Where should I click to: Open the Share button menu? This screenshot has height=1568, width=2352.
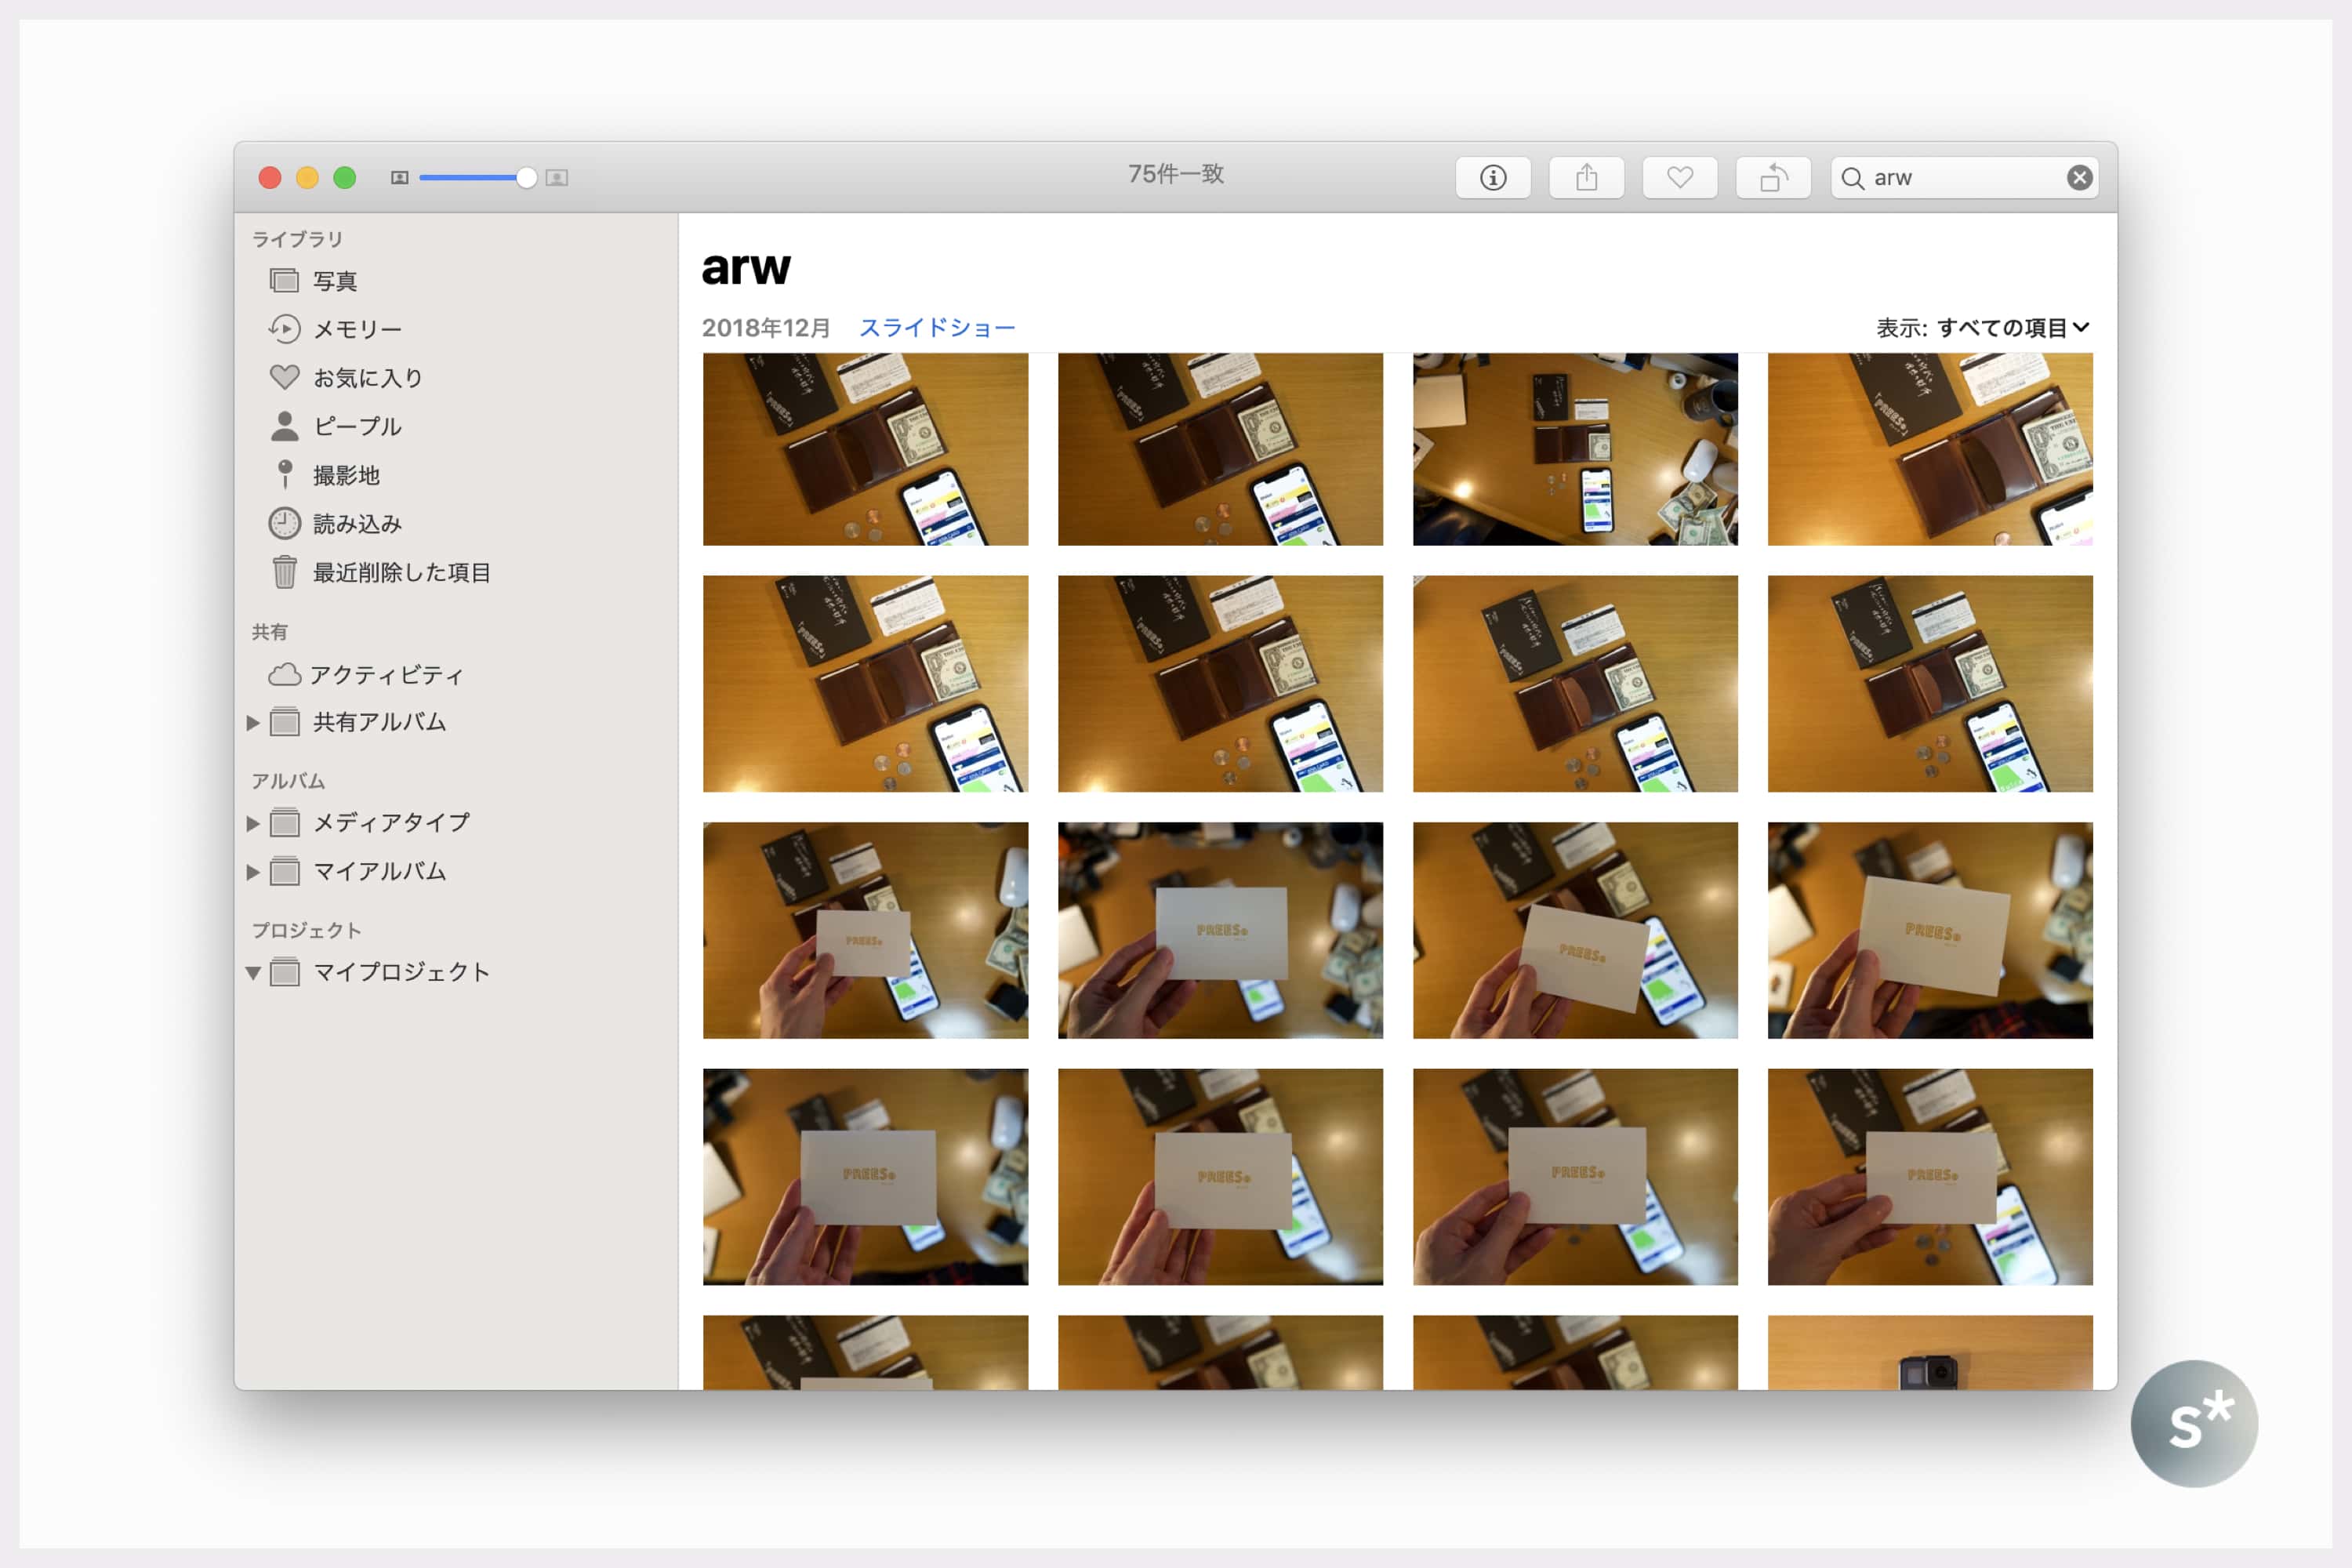point(1586,178)
